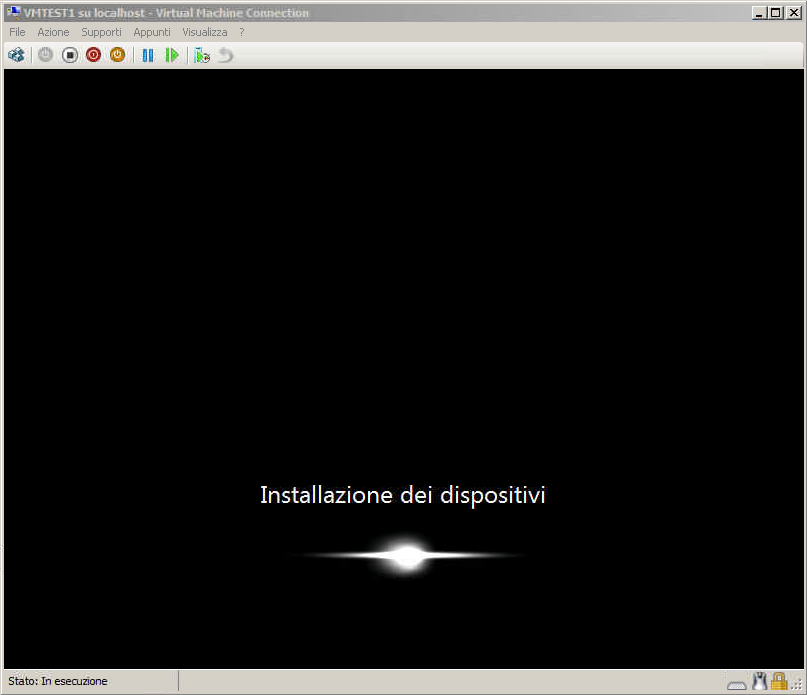Click the grayed-out Start VM power icon
Viewport: 807px width, 695px height.
click(45, 55)
